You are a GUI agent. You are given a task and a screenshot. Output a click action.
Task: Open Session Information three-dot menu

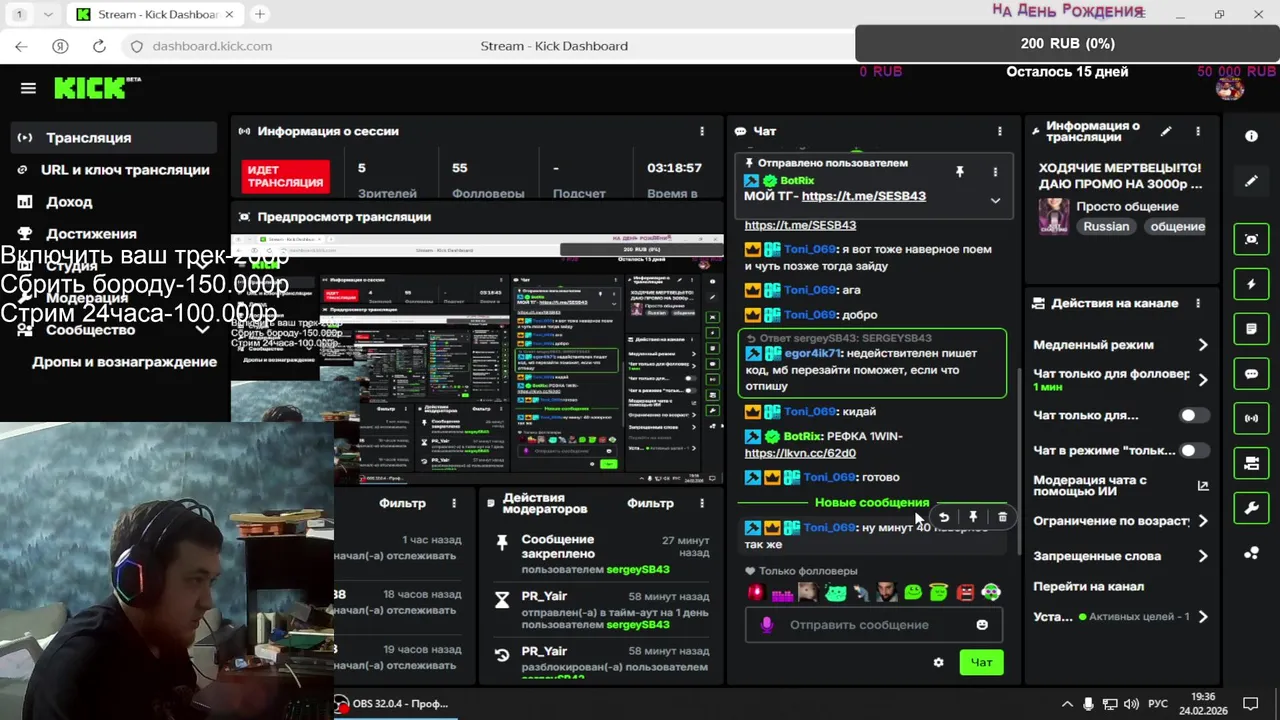[702, 131]
